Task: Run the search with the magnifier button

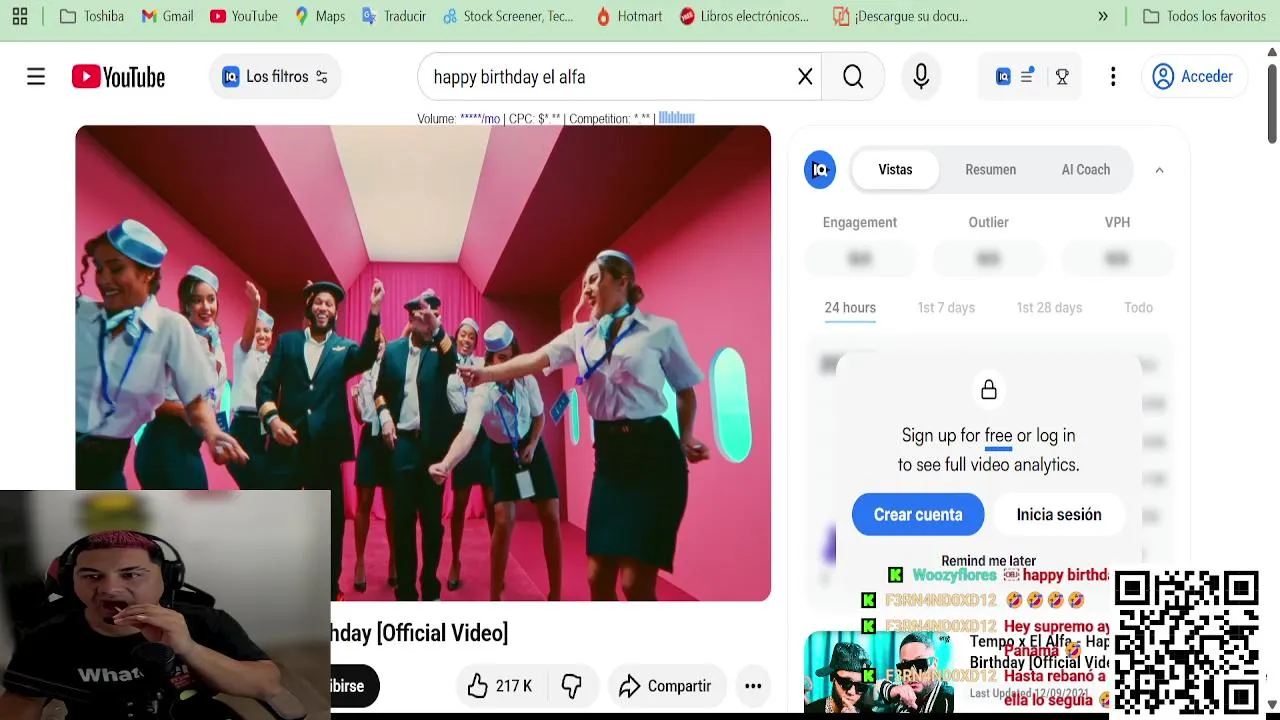Action: click(x=853, y=77)
